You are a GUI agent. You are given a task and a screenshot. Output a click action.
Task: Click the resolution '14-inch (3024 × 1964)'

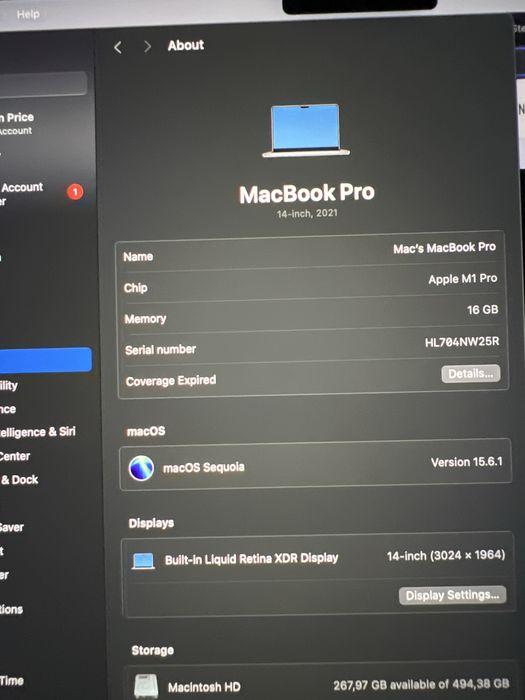pos(446,555)
